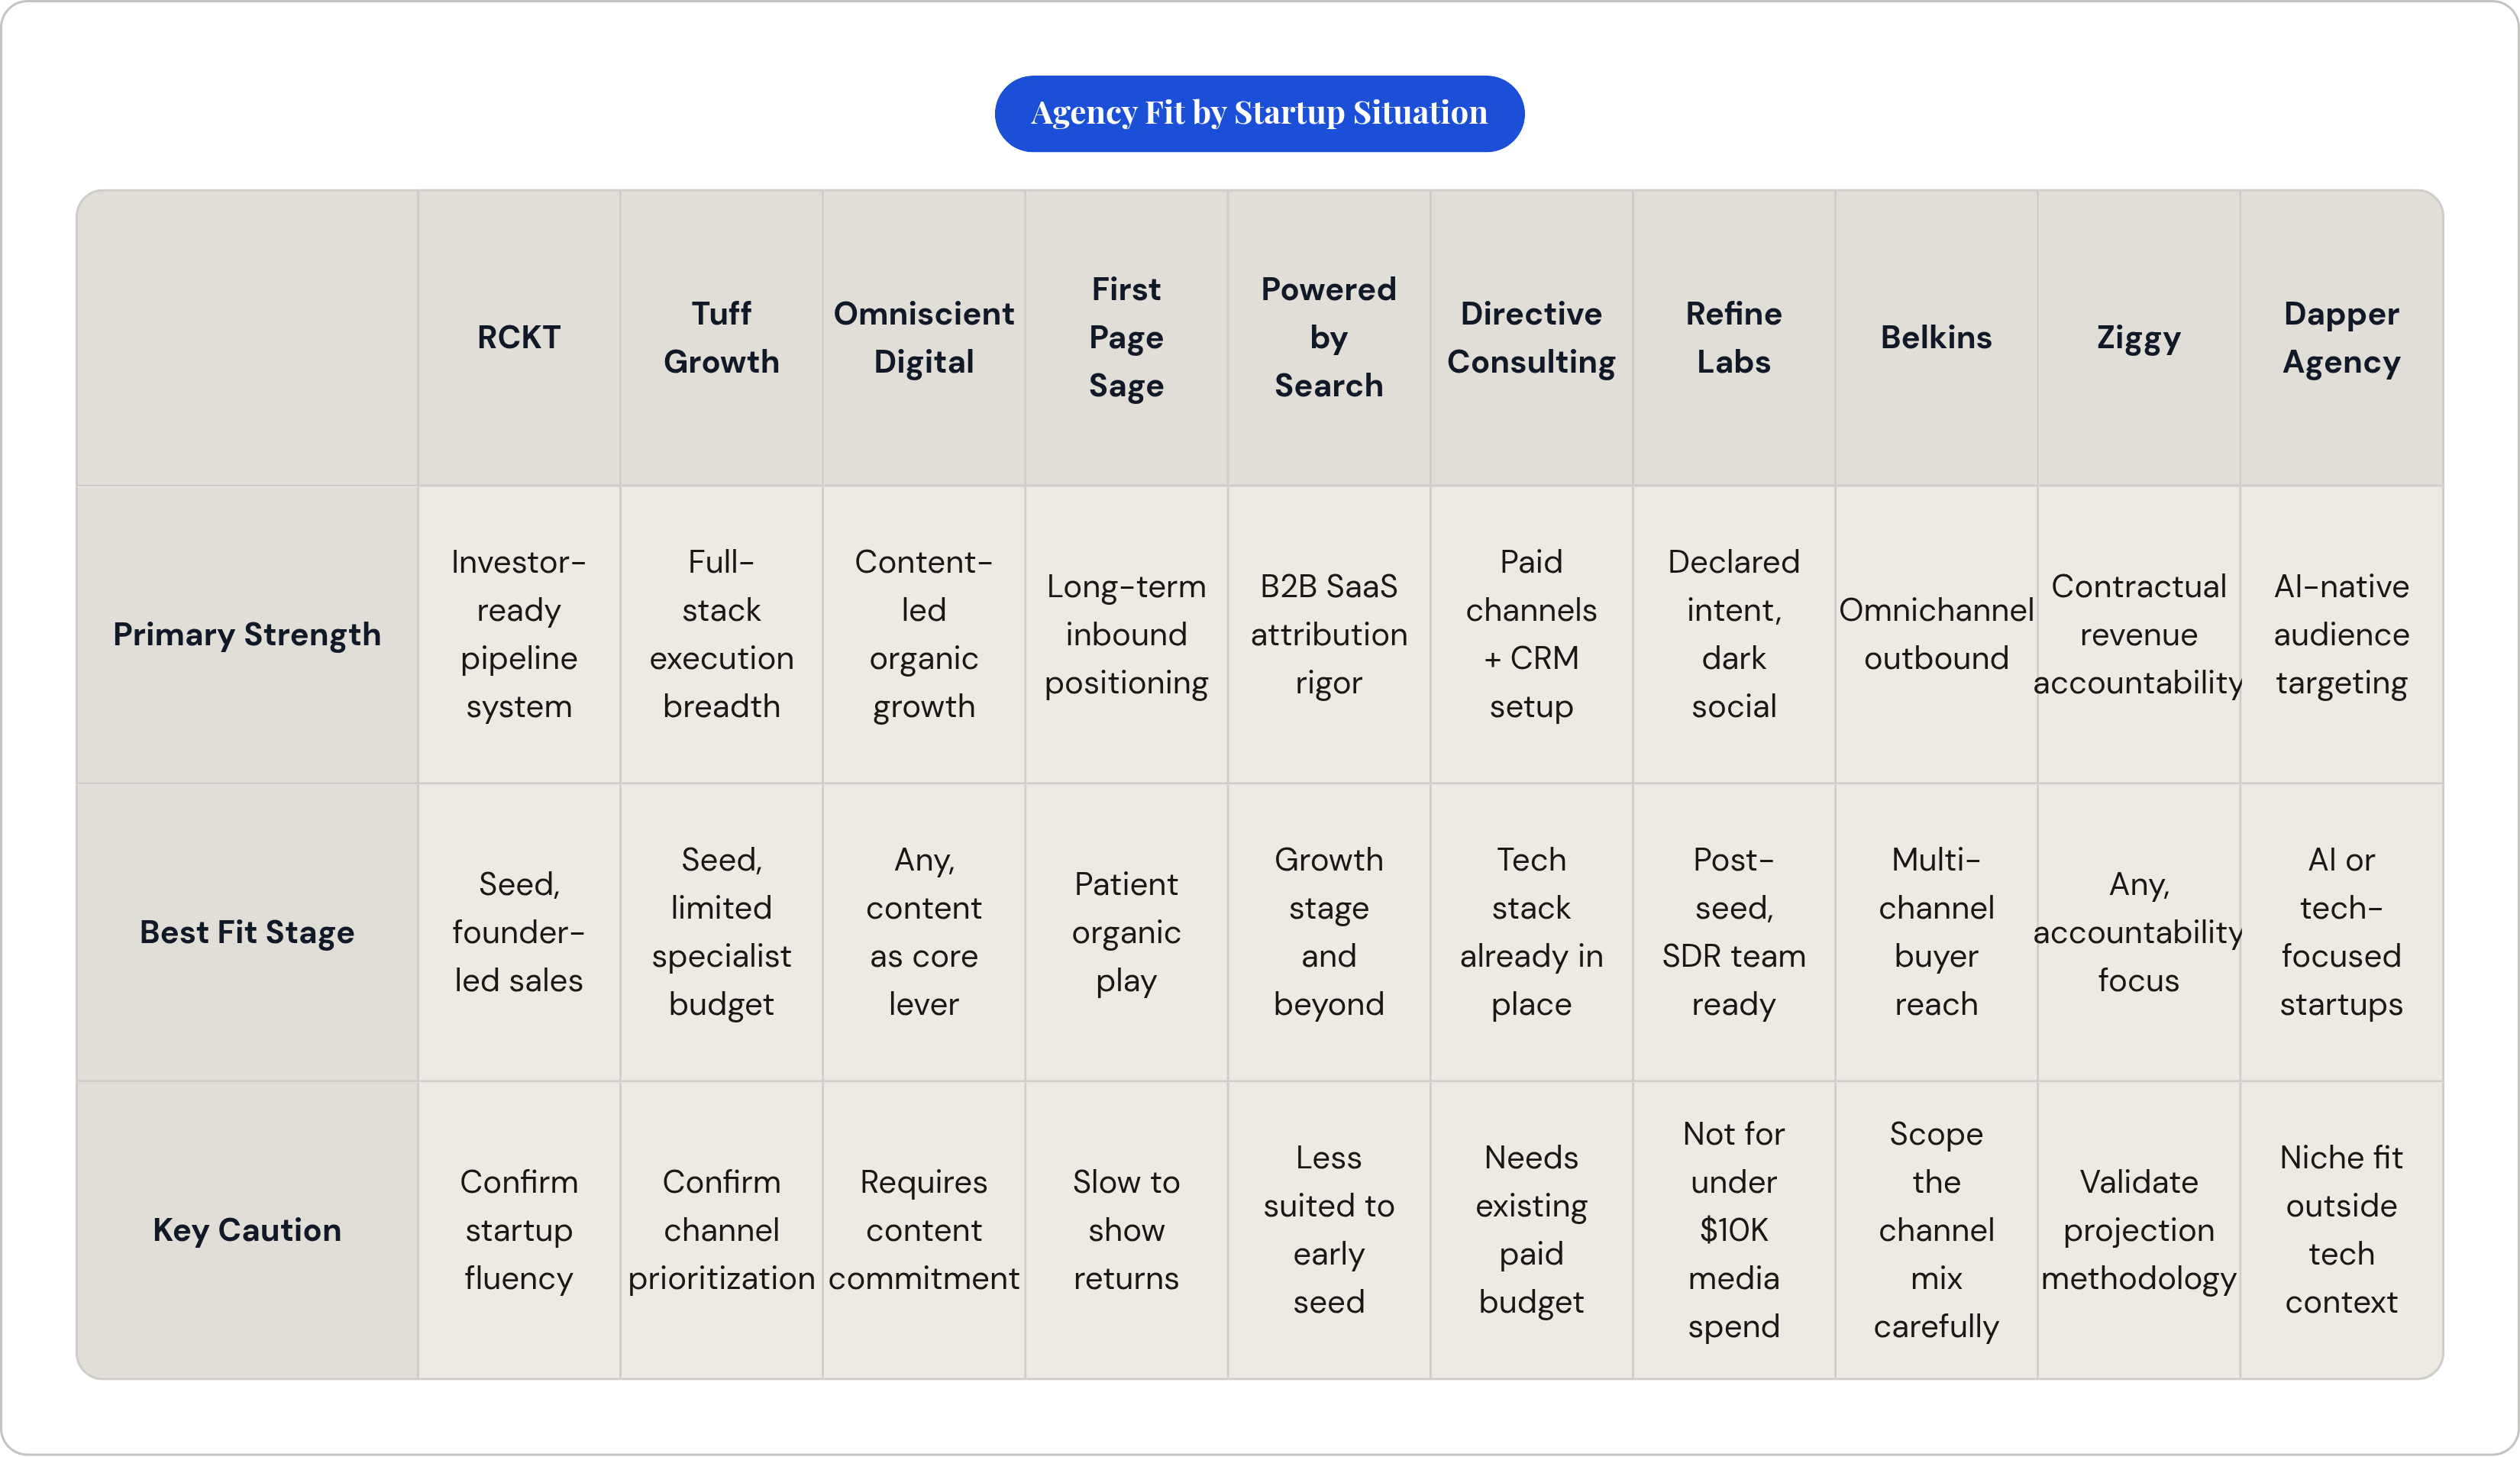Click 'Validate projection methodology' cell
2520x1457 pixels.
point(2139,1230)
